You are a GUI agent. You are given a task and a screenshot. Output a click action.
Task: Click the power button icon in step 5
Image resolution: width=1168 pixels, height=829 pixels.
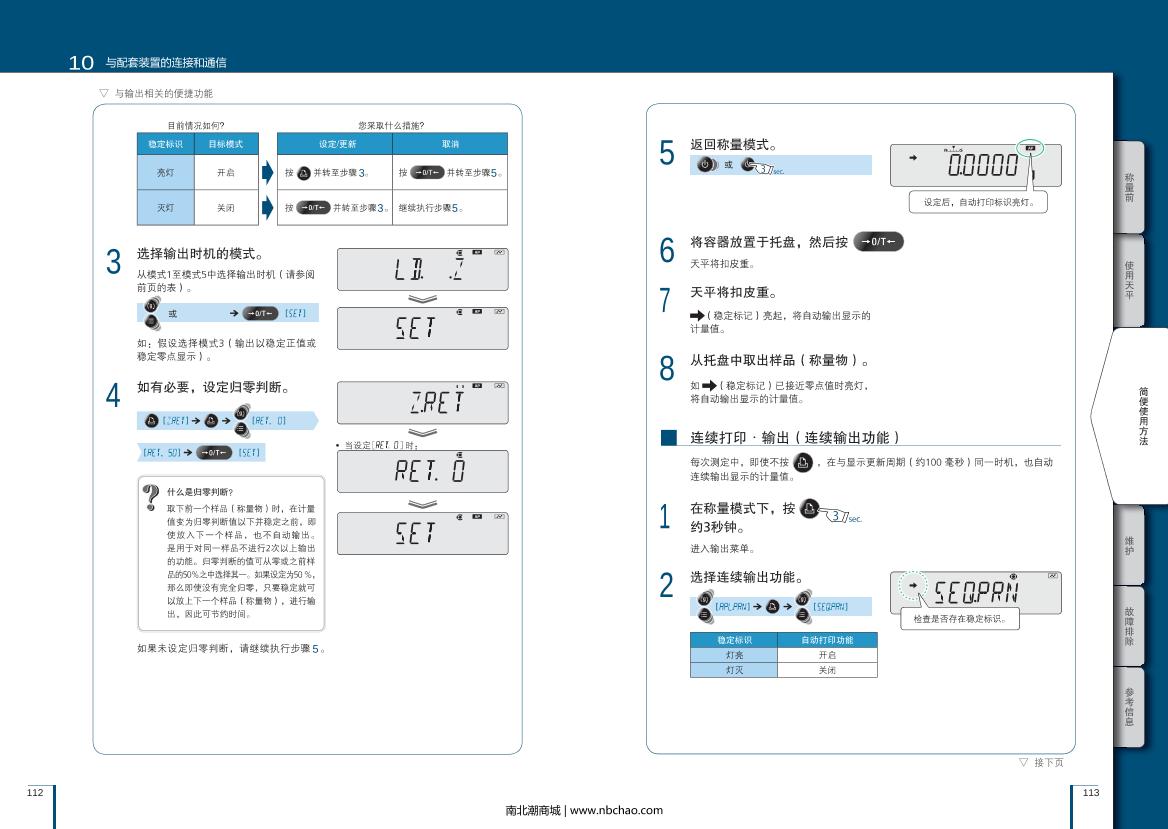point(706,165)
